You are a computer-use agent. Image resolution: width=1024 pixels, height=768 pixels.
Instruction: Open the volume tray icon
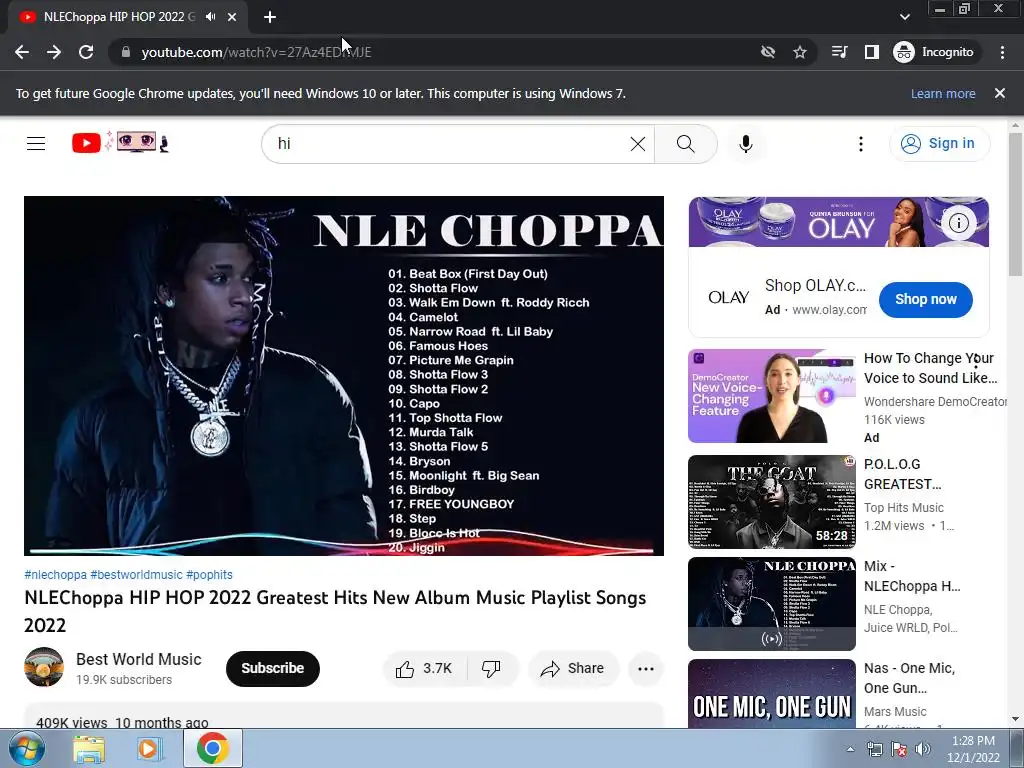pos(922,750)
